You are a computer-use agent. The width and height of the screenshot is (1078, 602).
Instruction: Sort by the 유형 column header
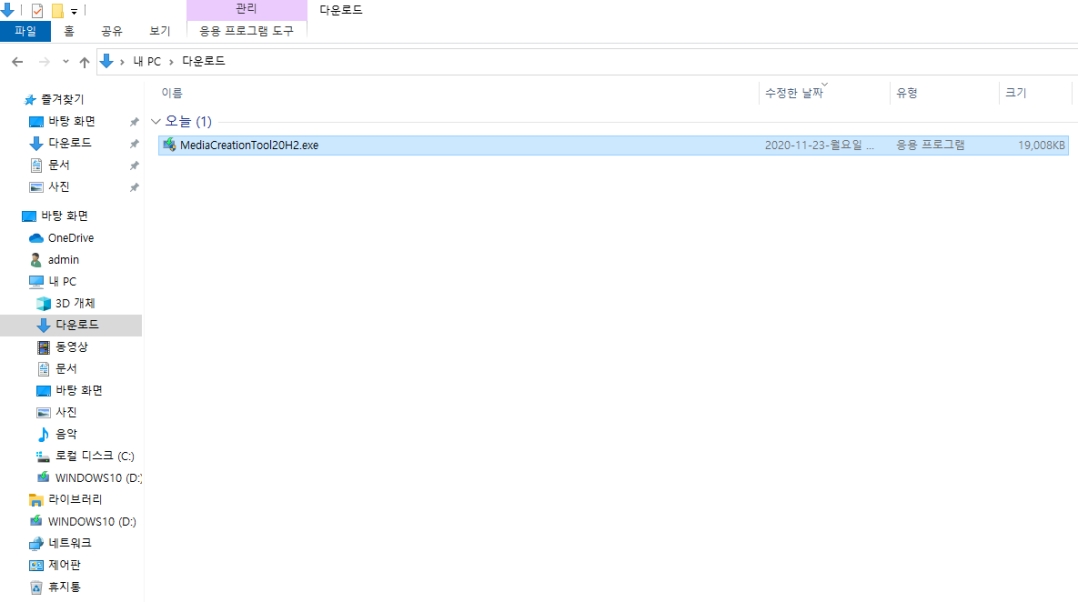[x=907, y=93]
